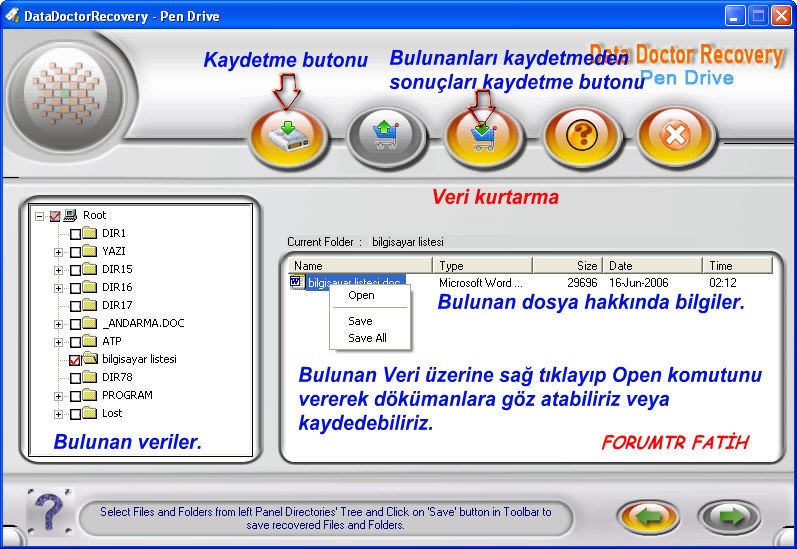Click the blue question mark help icon

[x=49, y=512]
